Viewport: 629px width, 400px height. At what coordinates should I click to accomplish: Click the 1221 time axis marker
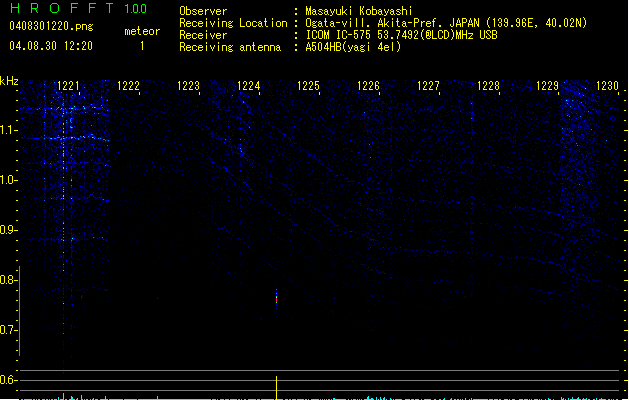point(69,86)
